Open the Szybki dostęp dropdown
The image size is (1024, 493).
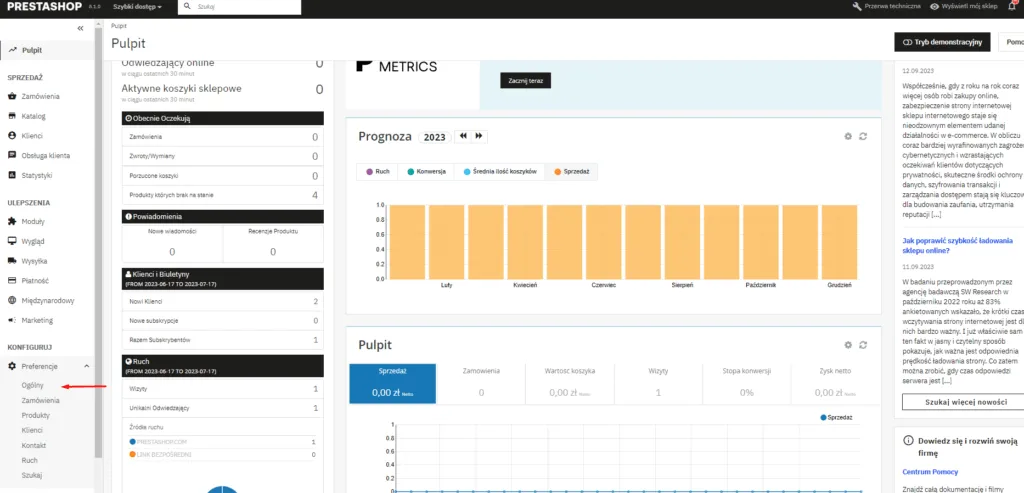tap(137, 7)
